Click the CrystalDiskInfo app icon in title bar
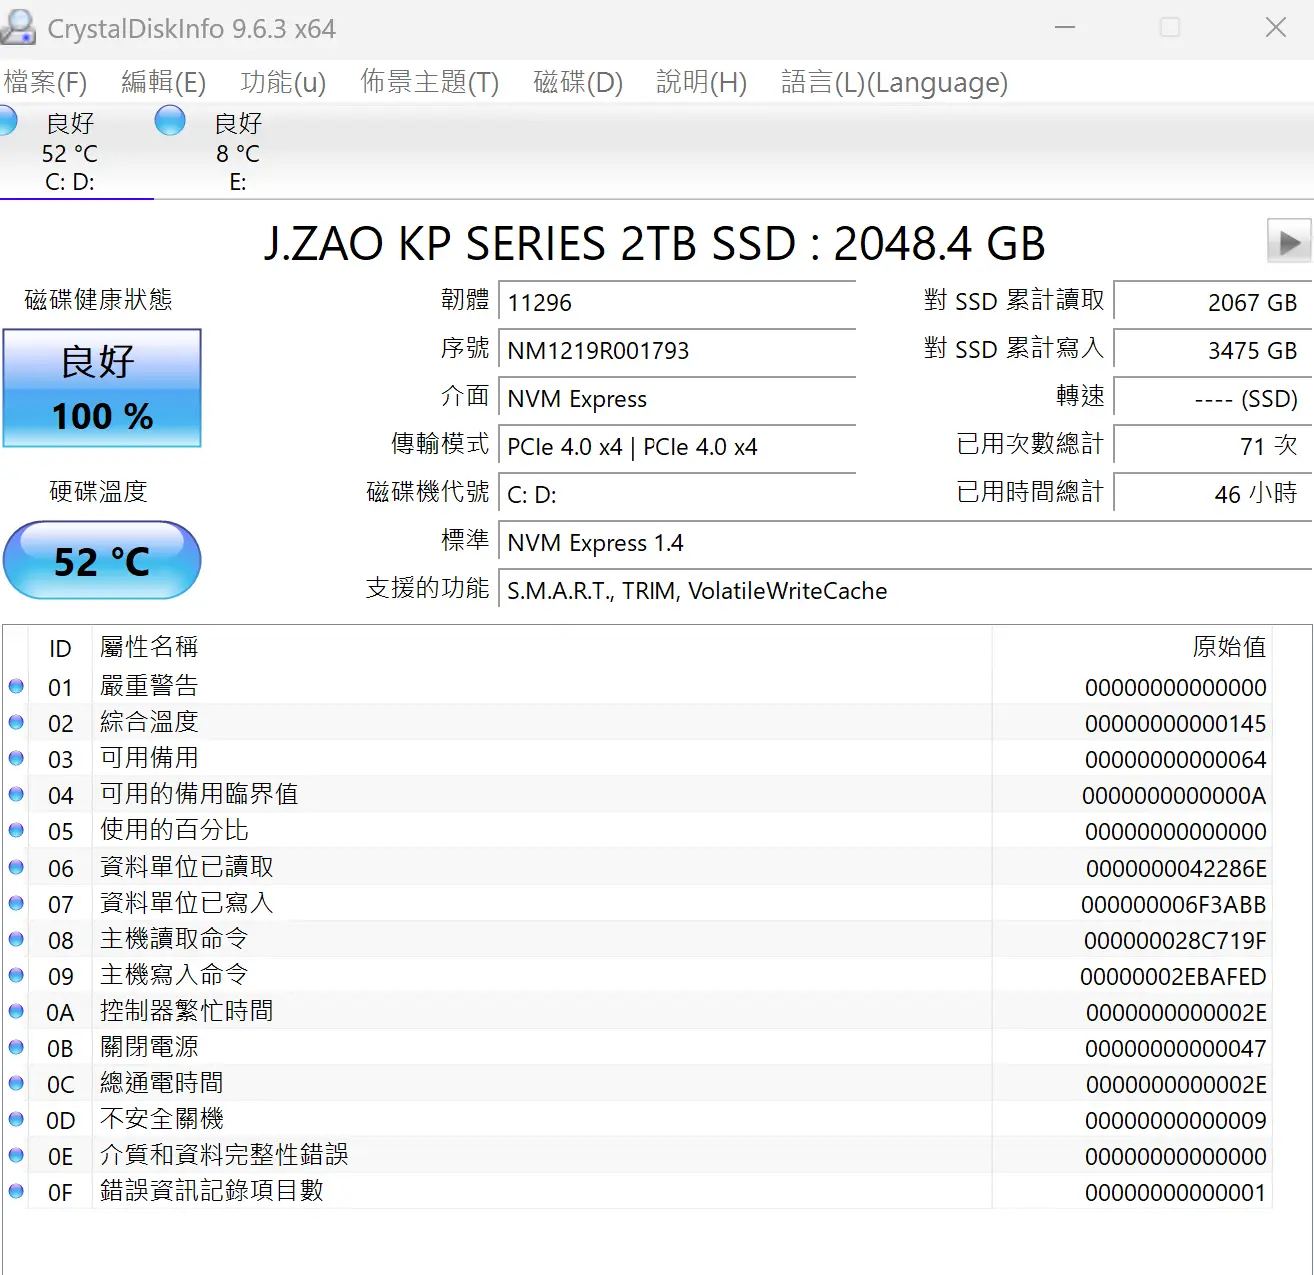This screenshot has height=1275, width=1314. [x=18, y=28]
